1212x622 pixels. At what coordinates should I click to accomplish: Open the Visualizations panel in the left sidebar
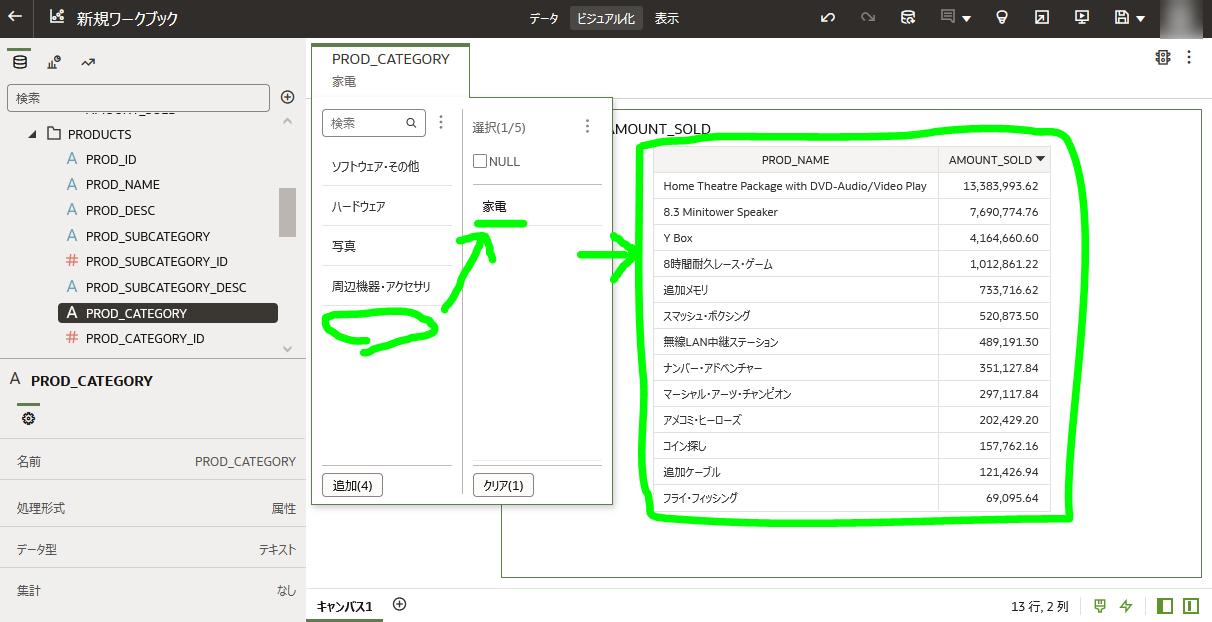[x=53, y=62]
